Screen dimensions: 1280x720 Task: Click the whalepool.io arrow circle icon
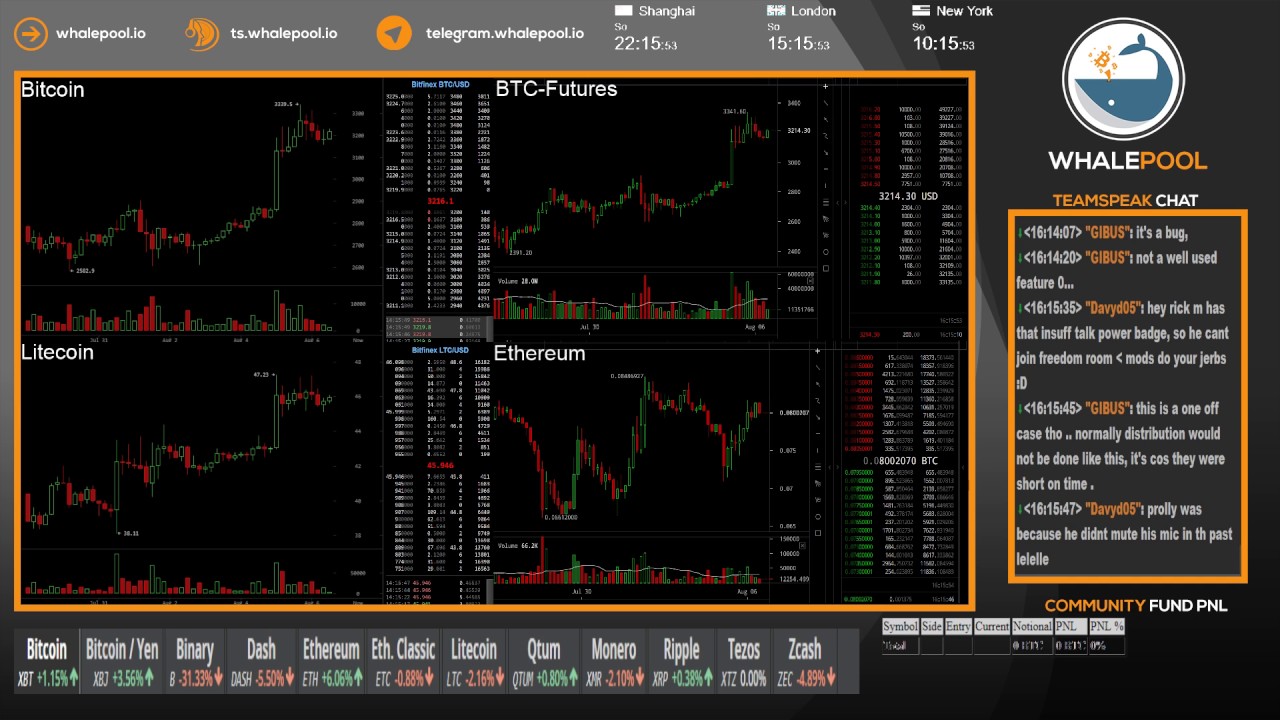pos(31,33)
